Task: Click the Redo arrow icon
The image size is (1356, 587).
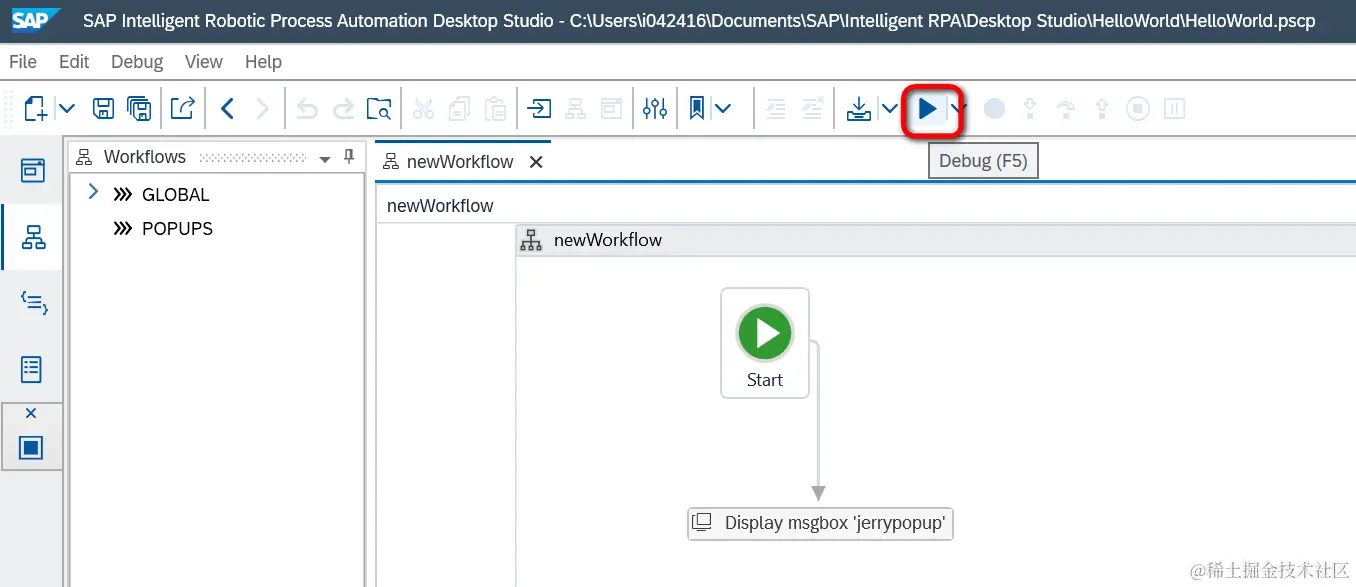Action: click(343, 108)
